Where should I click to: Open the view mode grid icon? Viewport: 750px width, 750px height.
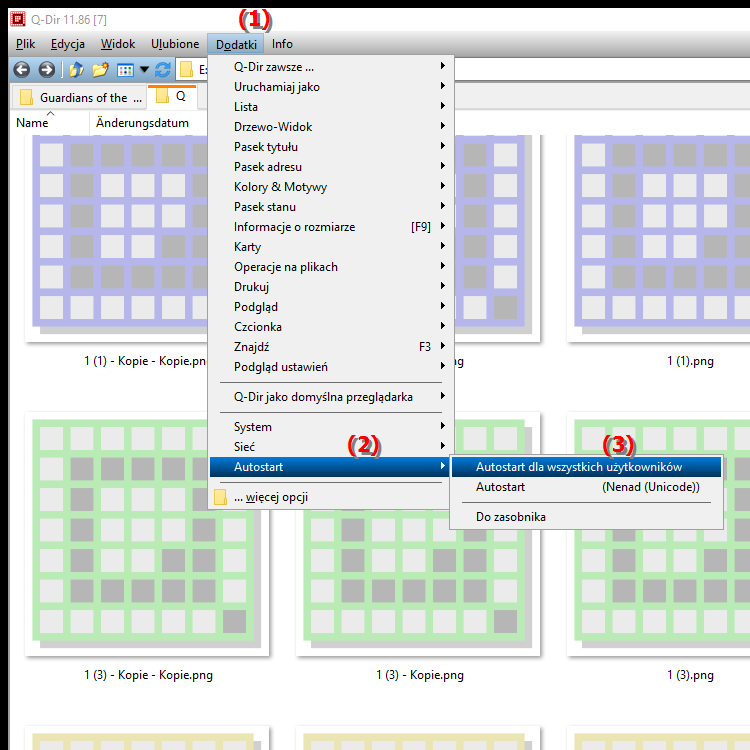(125, 70)
